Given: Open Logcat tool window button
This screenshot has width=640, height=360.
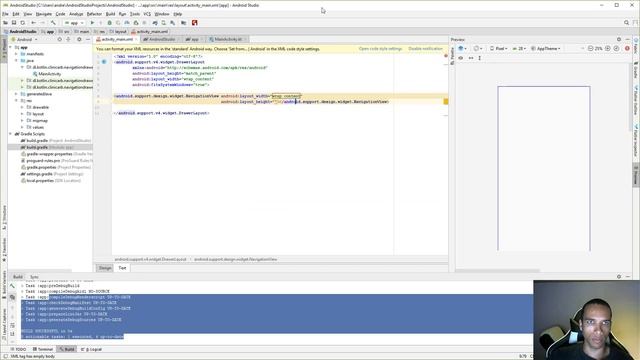Looking at the screenshot, I should point(91,349).
